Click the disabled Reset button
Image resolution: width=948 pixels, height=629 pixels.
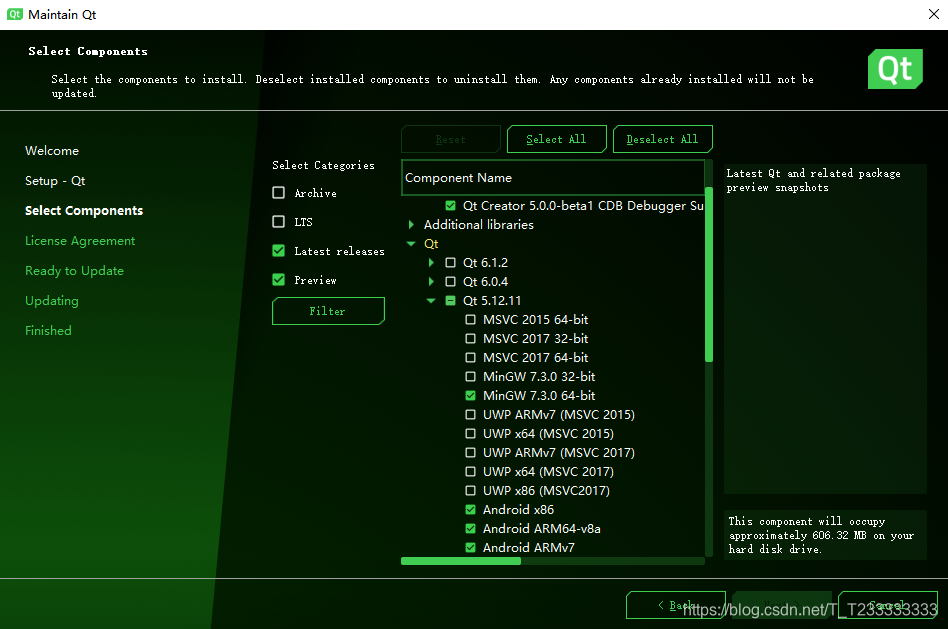tap(451, 139)
